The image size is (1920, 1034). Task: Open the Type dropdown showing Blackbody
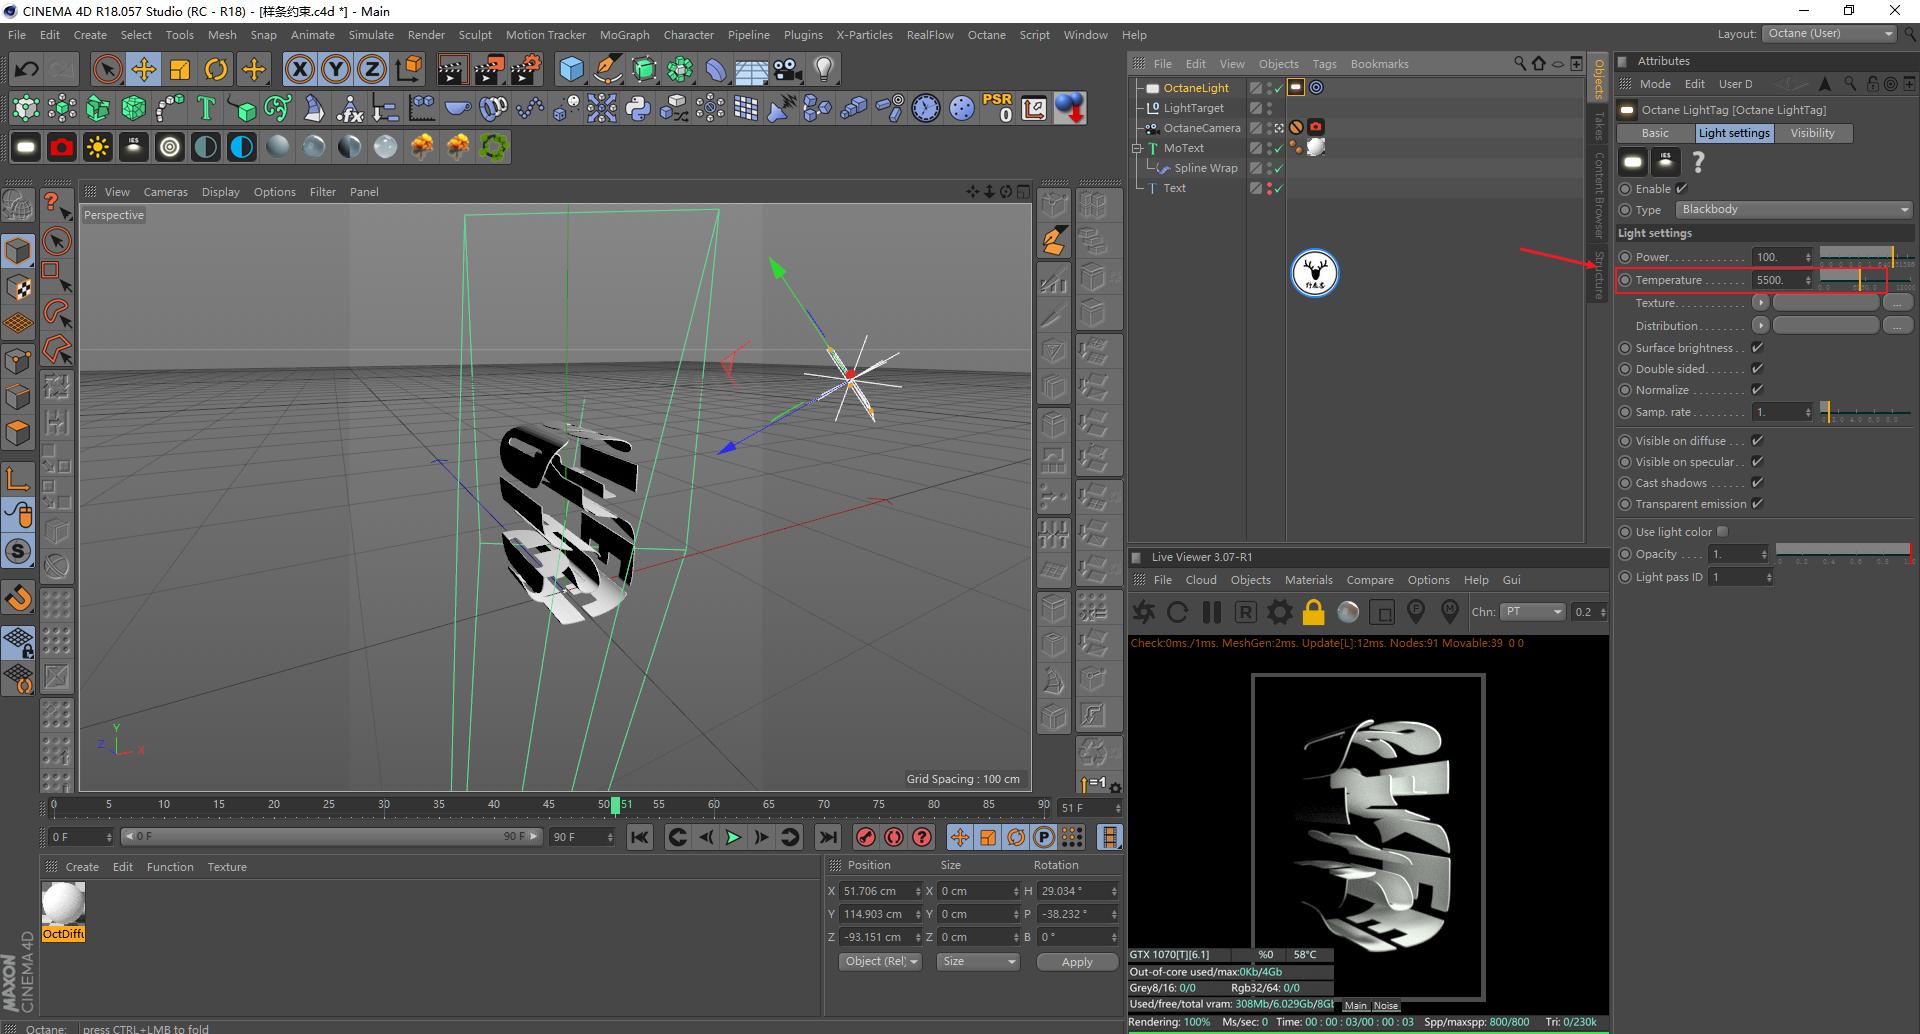coord(1790,209)
